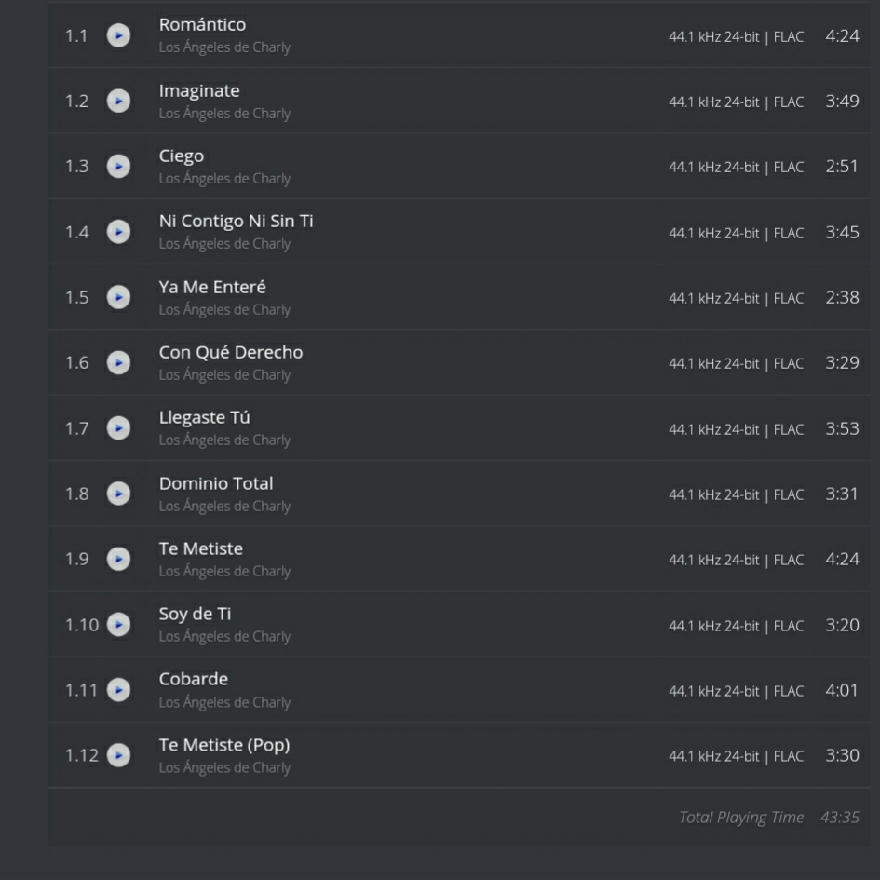Screen dimensions: 880x880
Task: Open the Romántico song title
Action: pyautogui.click(x=202, y=25)
